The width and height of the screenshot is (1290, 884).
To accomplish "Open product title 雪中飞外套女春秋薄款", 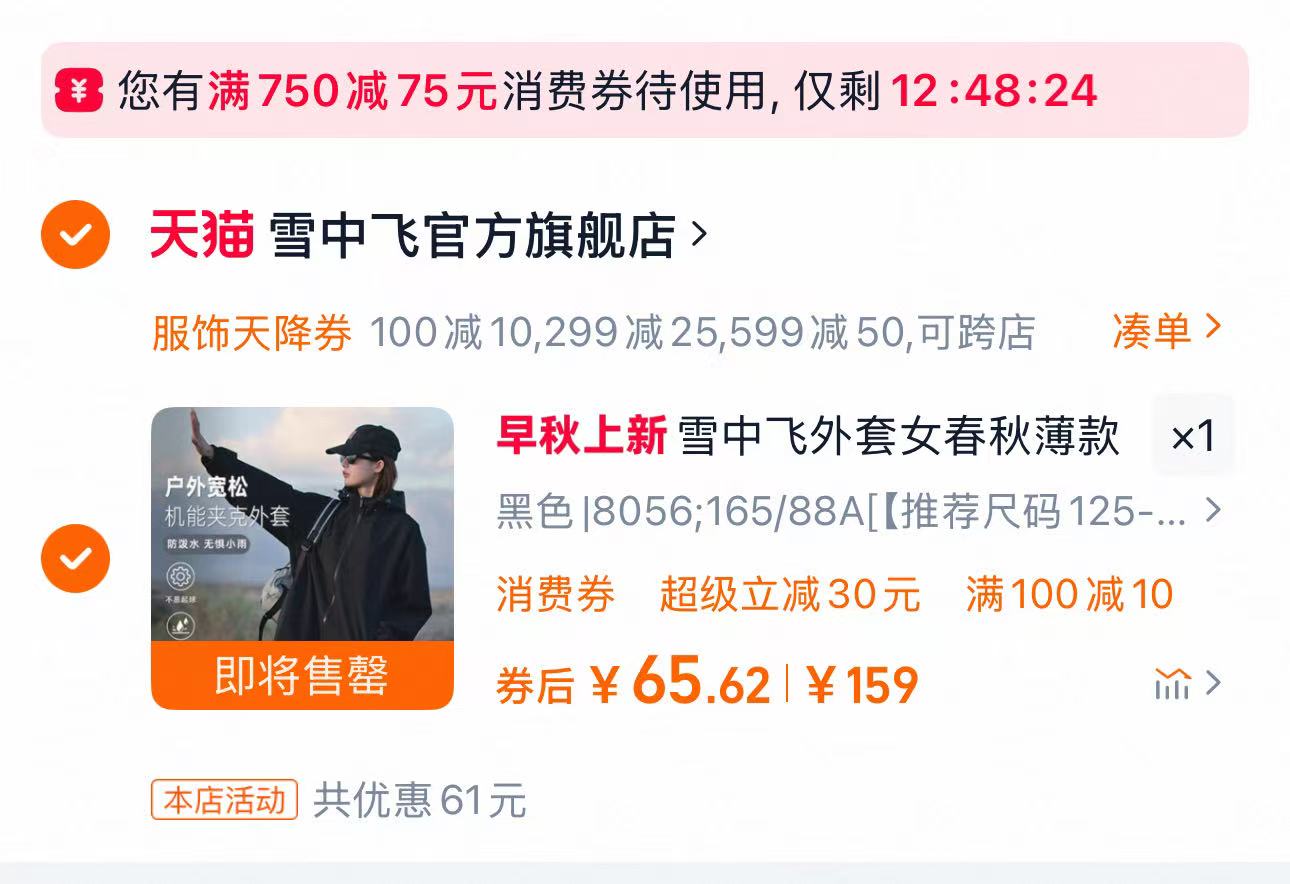I will (898, 437).
